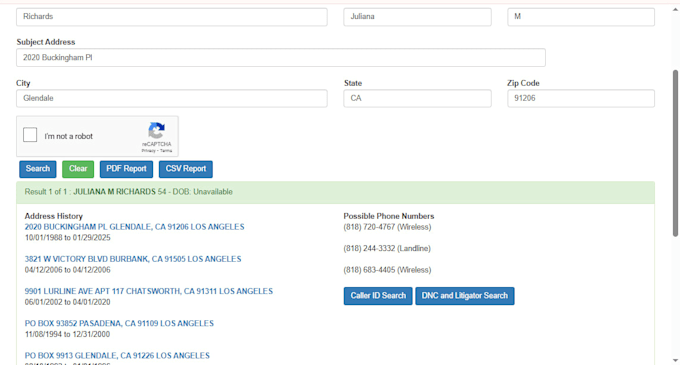Open PO Box 9913 Glendale link
The height and width of the screenshot is (365, 680).
[x=117, y=355]
